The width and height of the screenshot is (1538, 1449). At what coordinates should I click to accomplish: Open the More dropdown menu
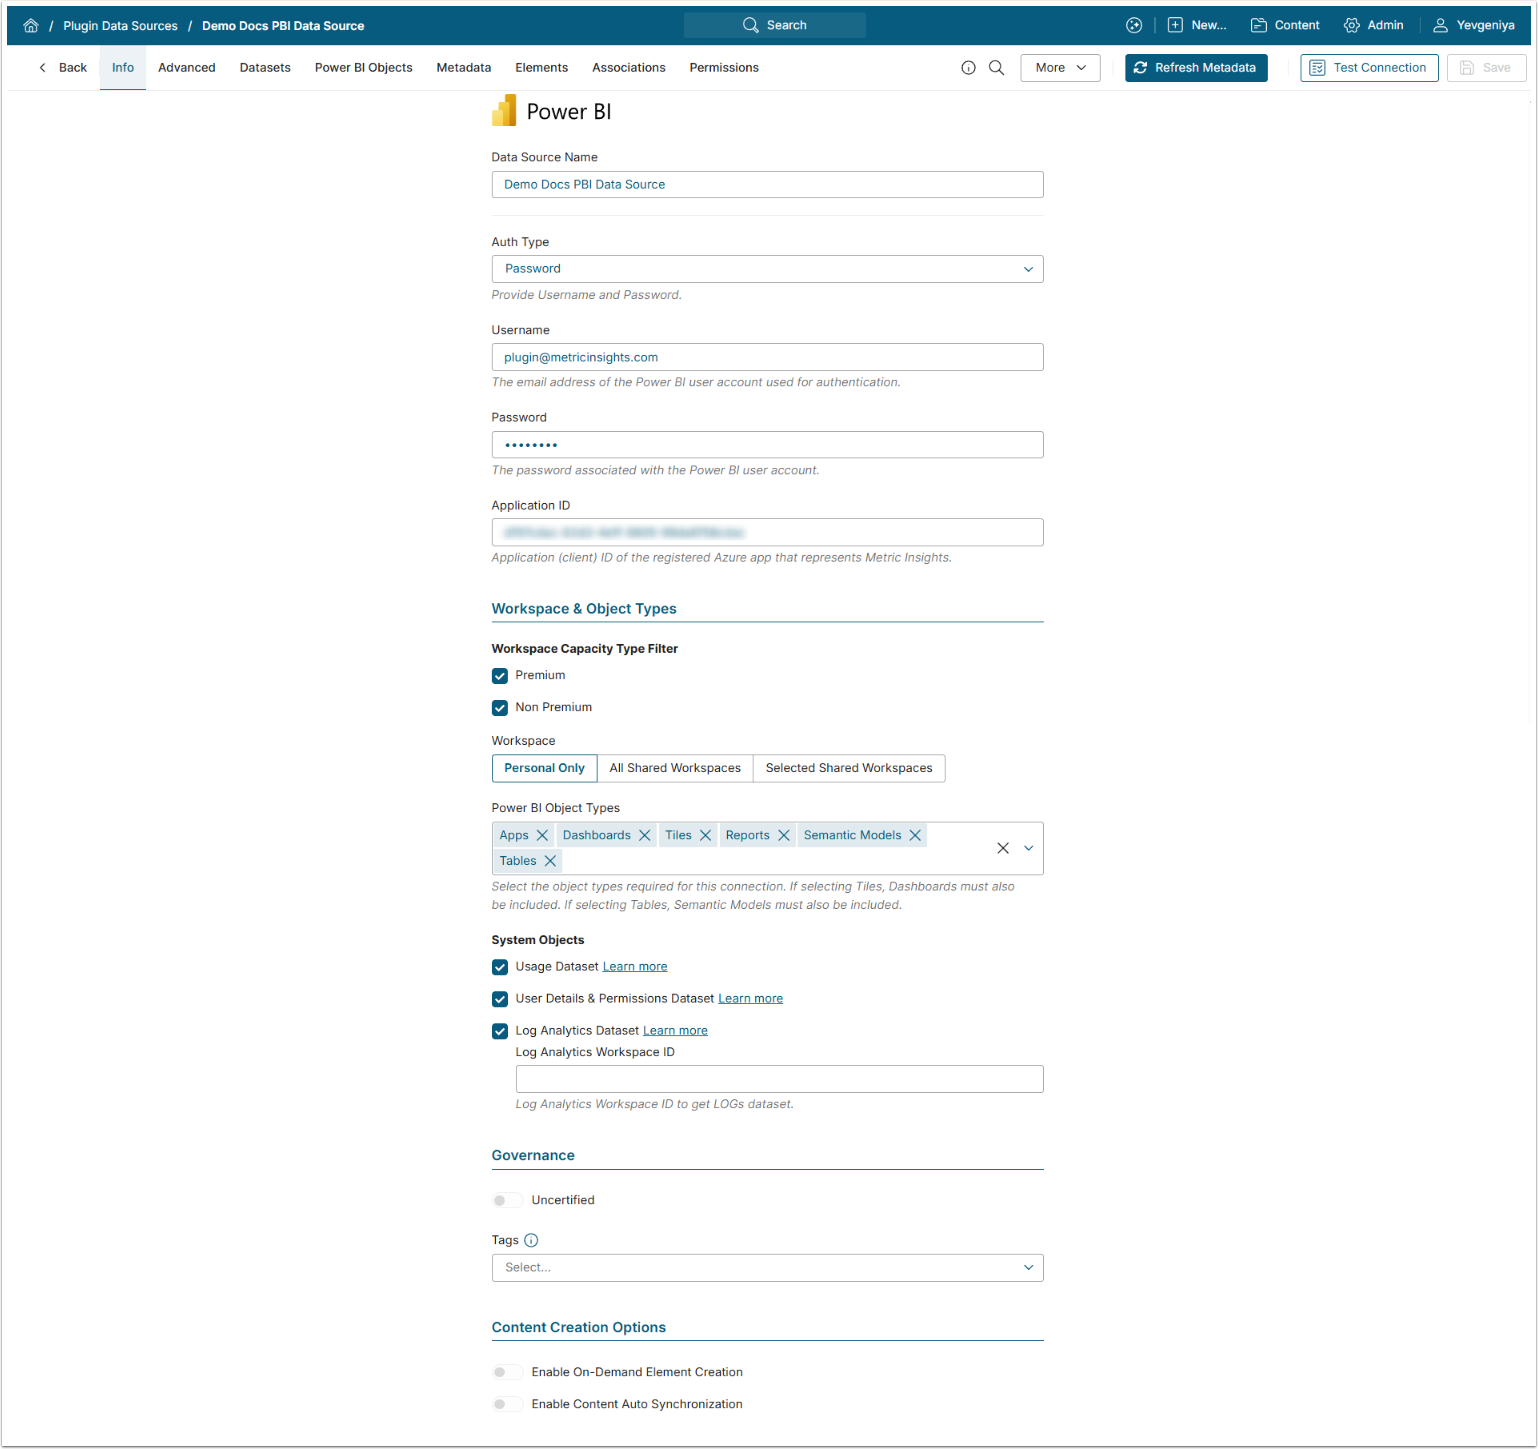[1060, 68]
